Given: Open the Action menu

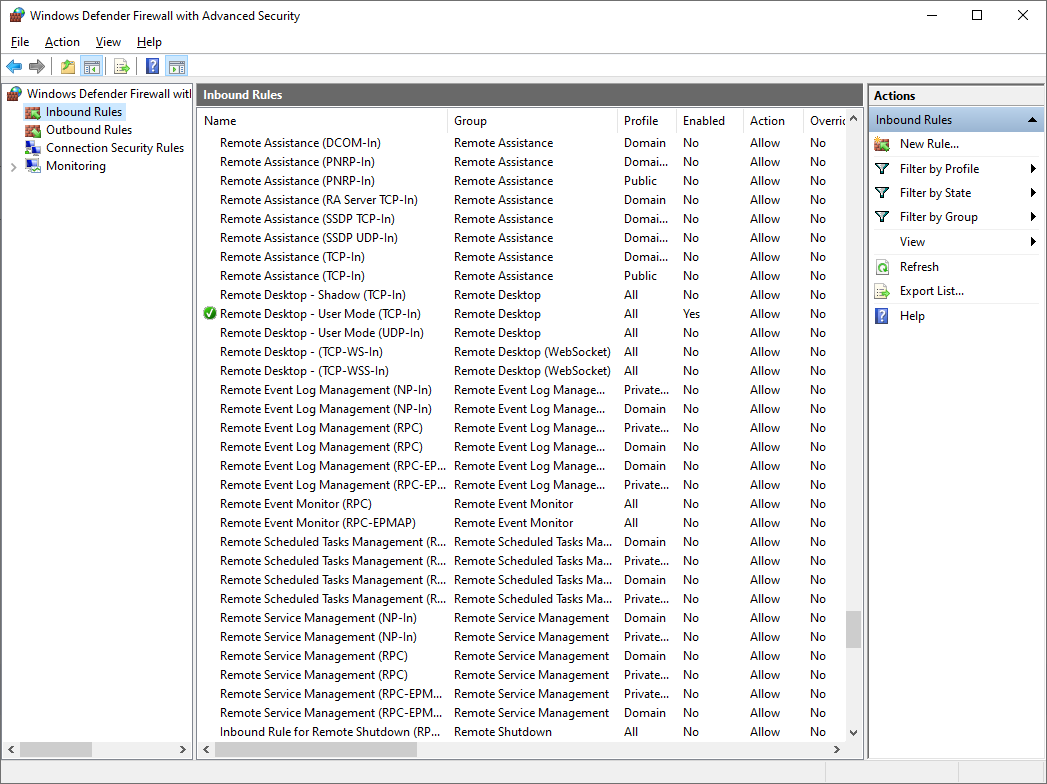Looking at the screenshot, I should (x=62, y=42).
